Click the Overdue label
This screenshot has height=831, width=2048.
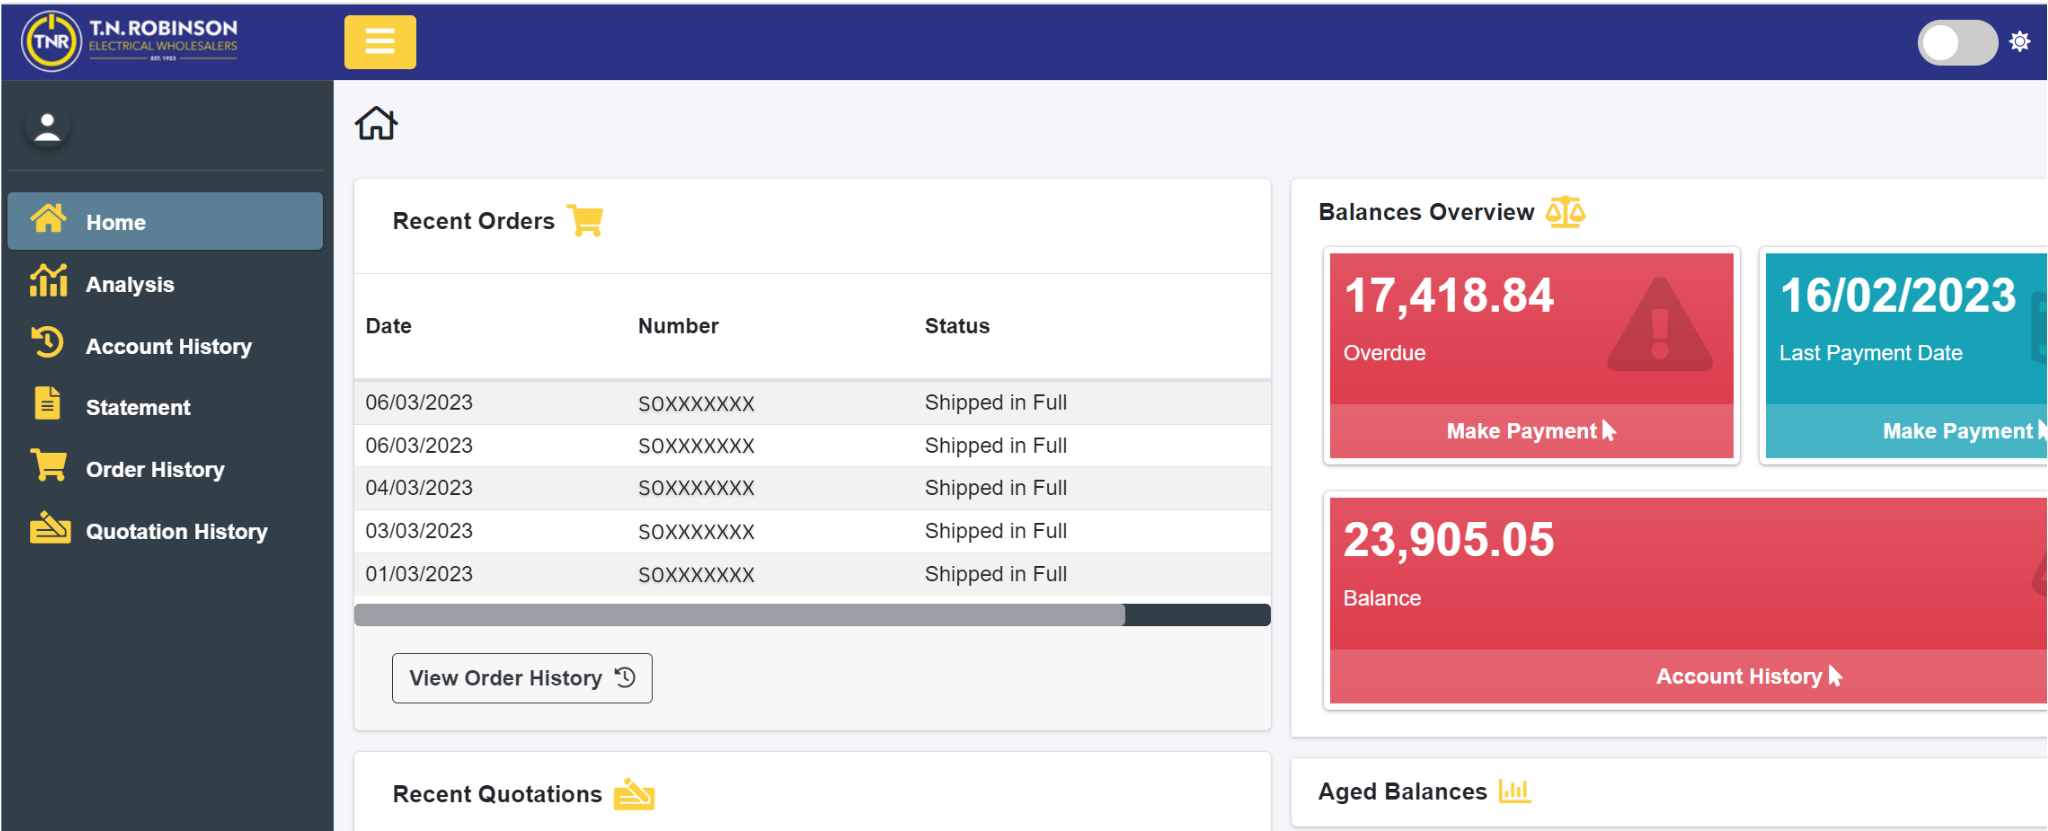point(1384,353)
